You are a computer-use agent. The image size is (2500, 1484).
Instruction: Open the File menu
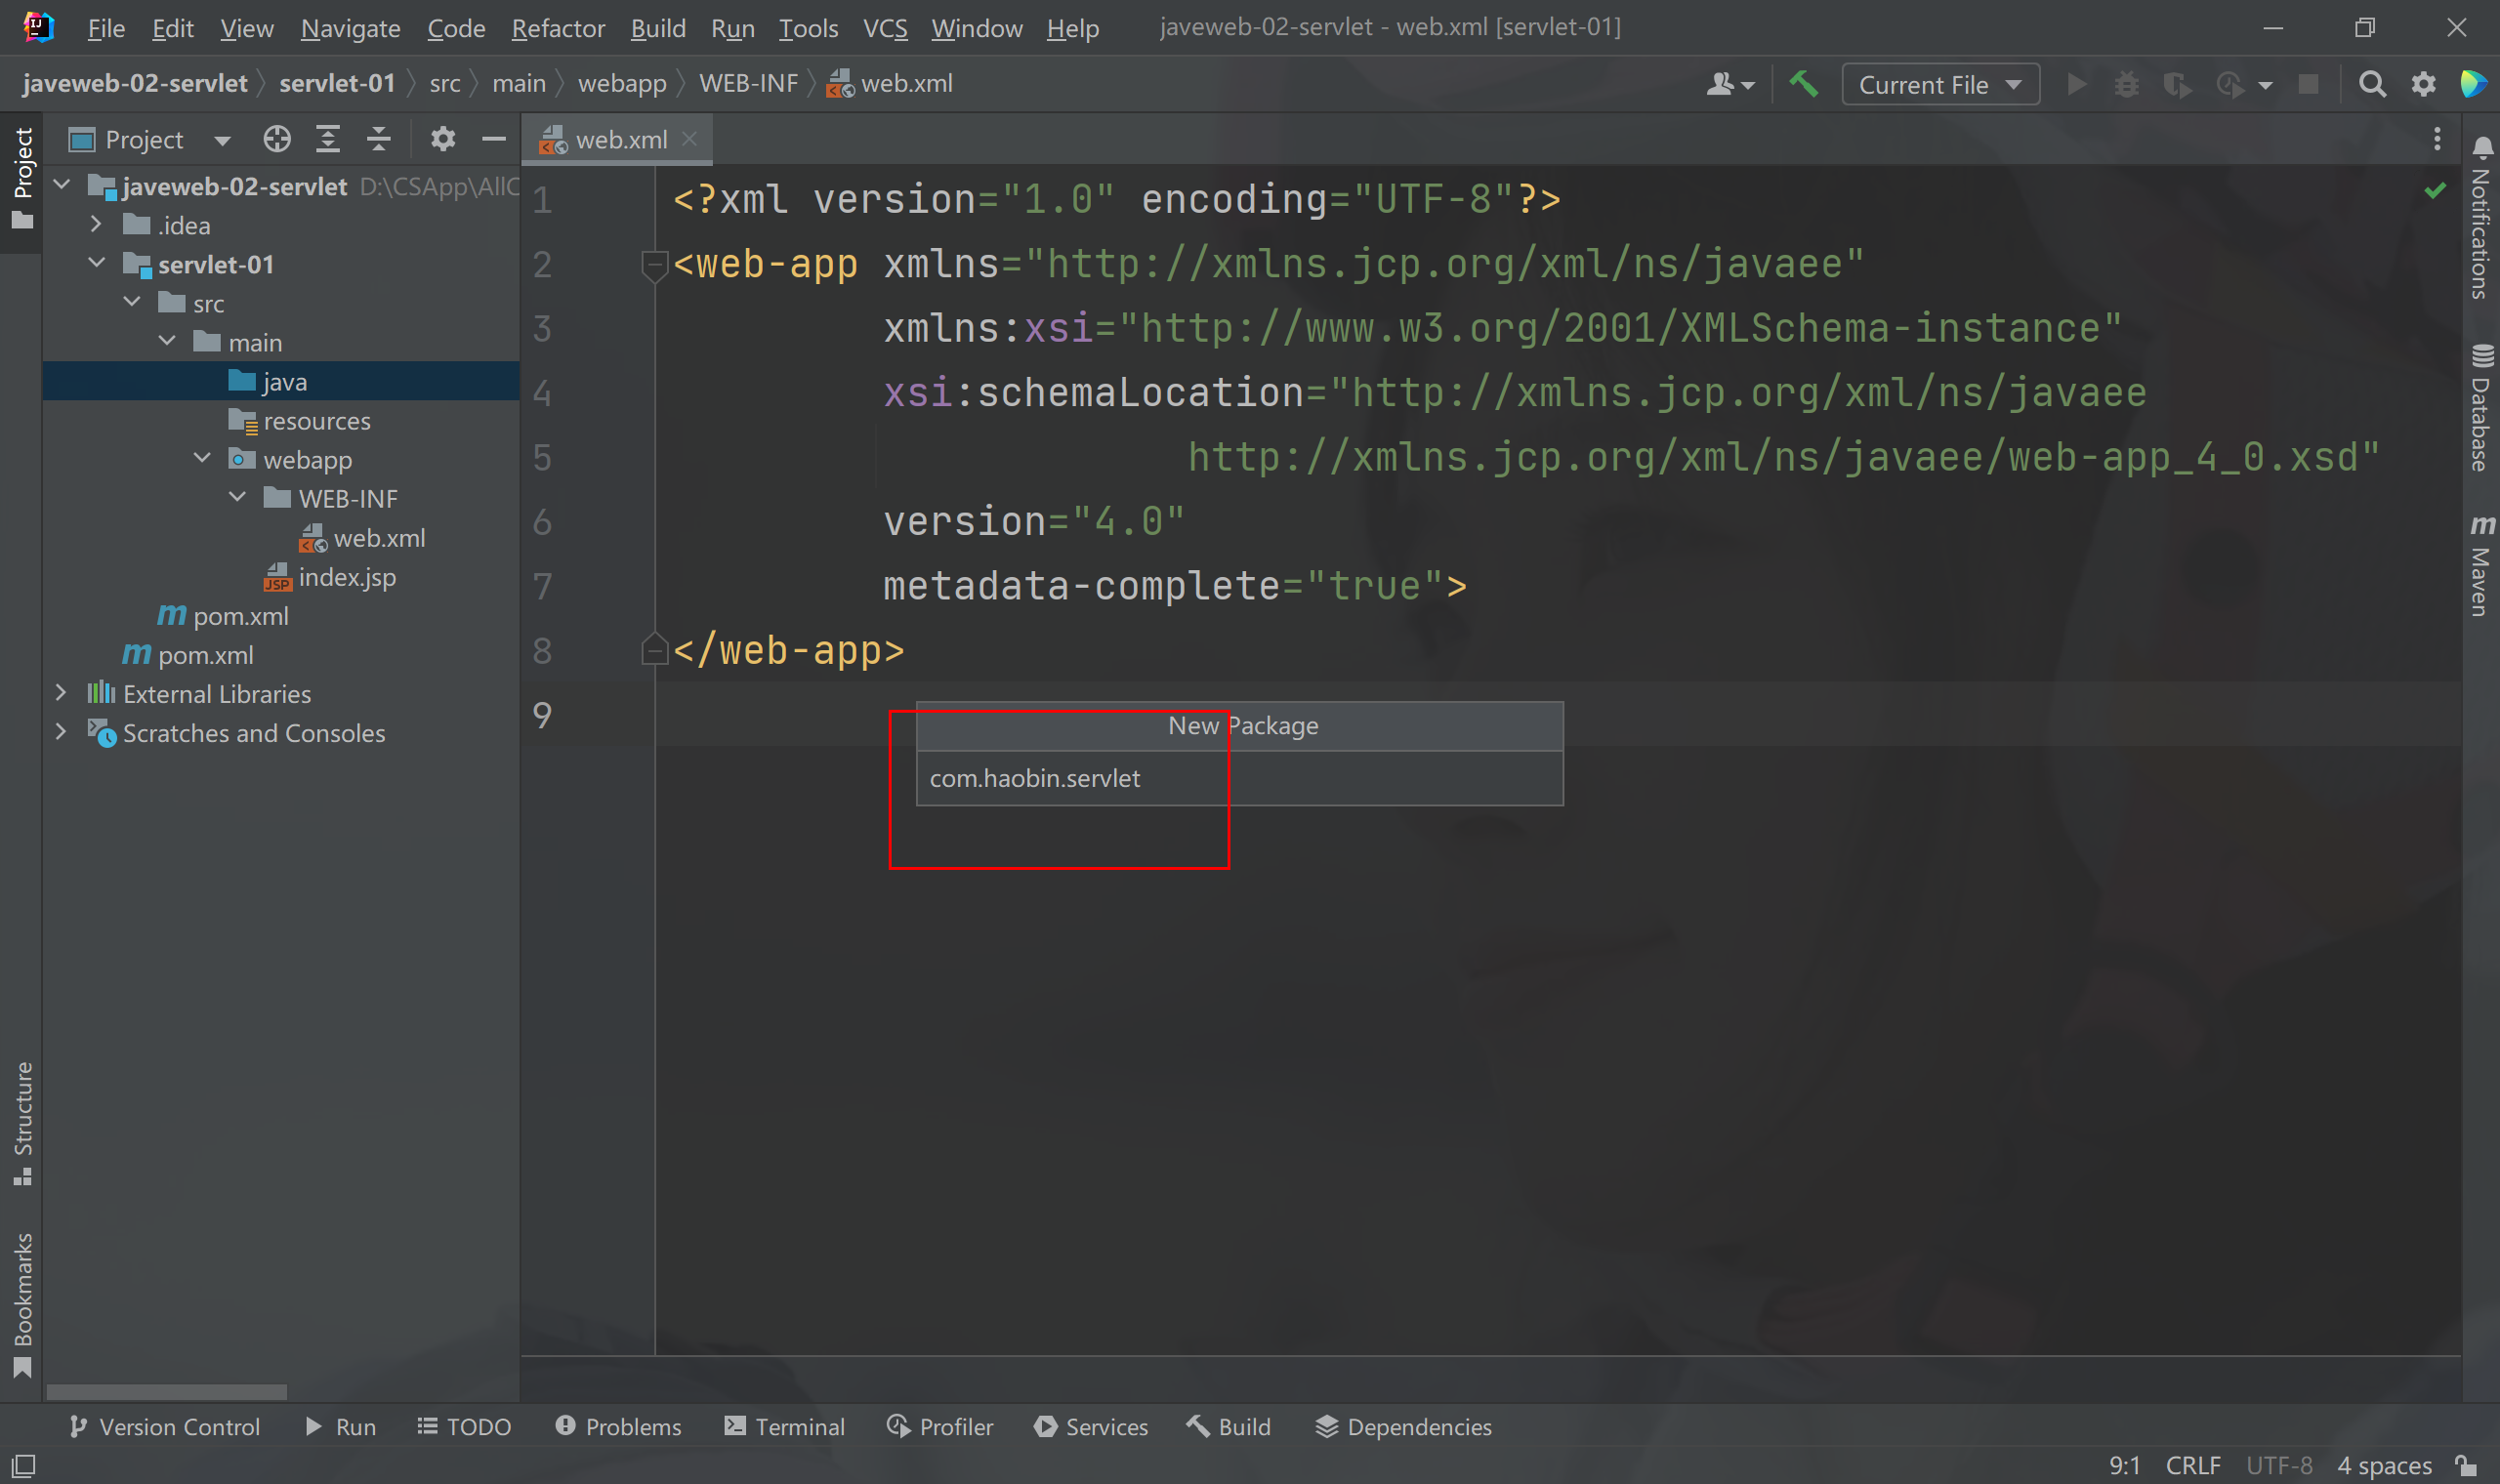106,28
